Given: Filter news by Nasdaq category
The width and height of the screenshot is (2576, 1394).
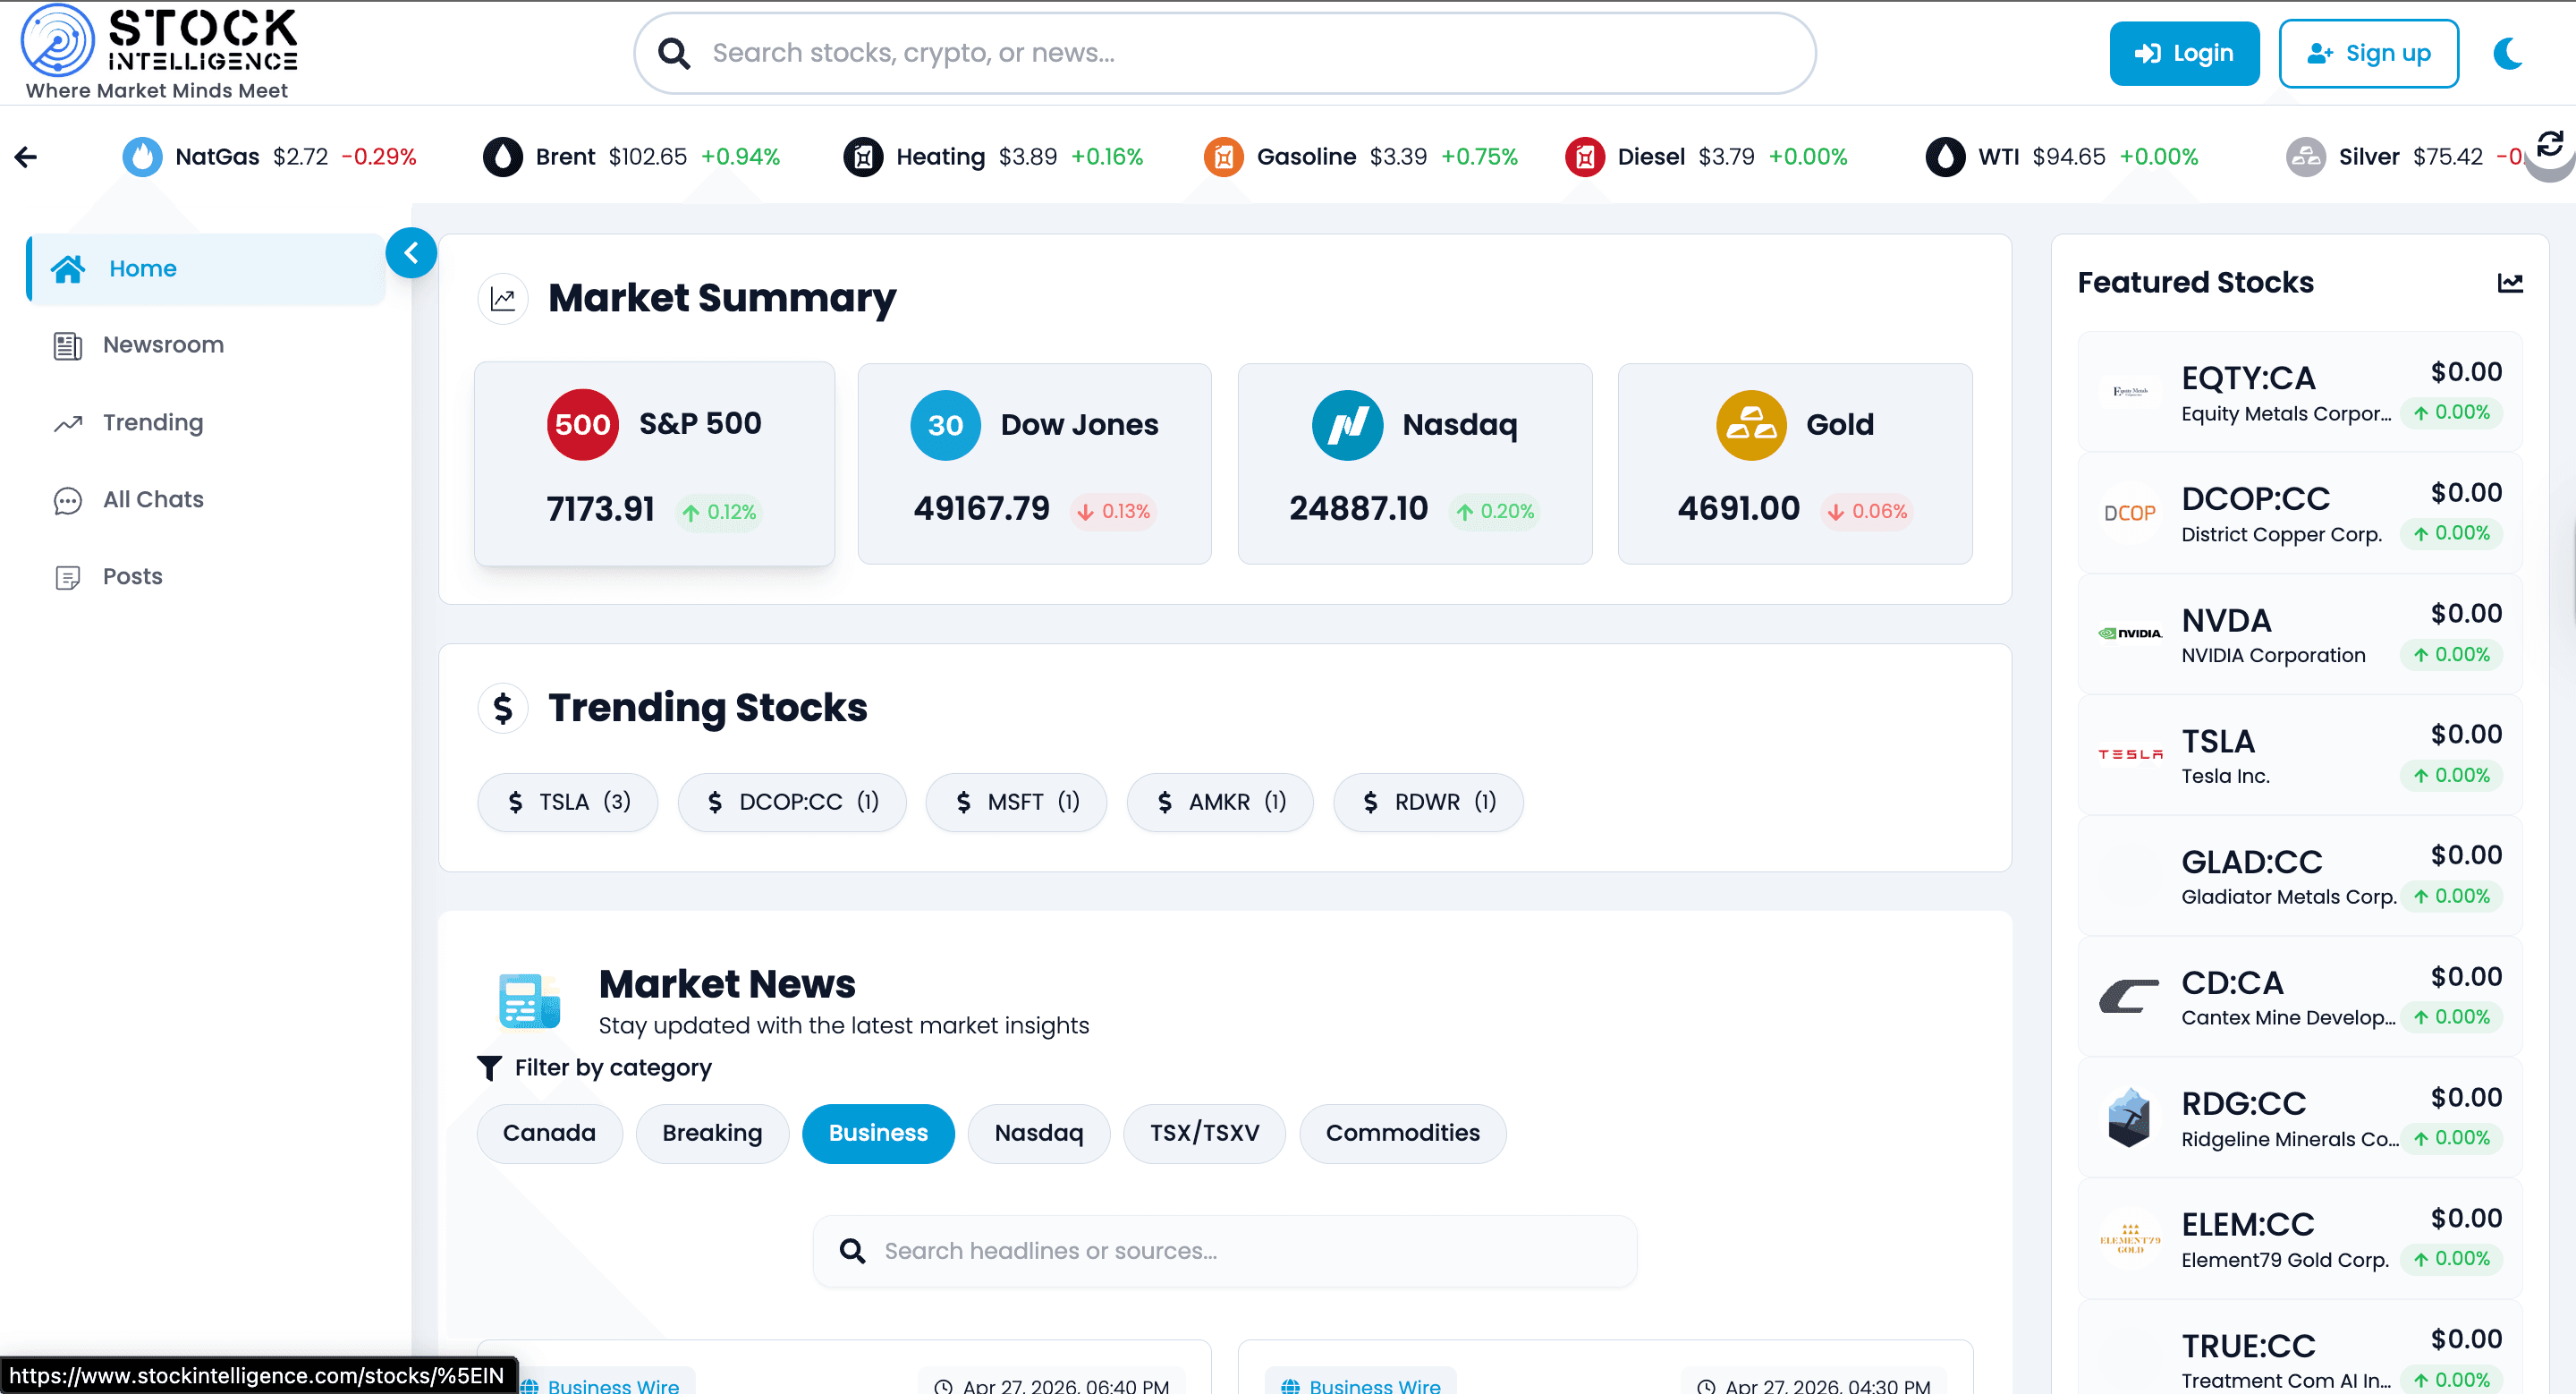Looking at the screenshot, I should tap(1039, 1134).
